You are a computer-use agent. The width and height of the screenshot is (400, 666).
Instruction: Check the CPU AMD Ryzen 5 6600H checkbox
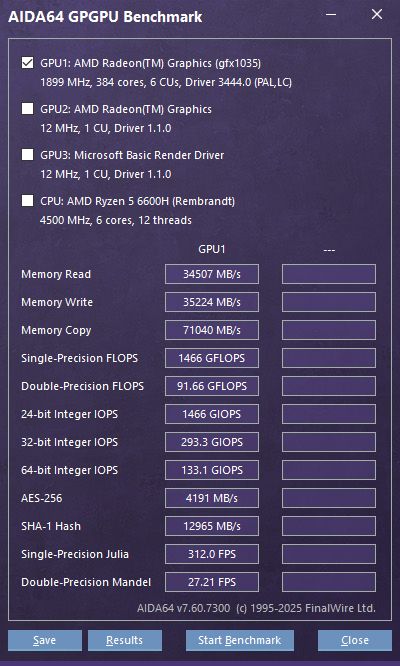pos(28,201)
